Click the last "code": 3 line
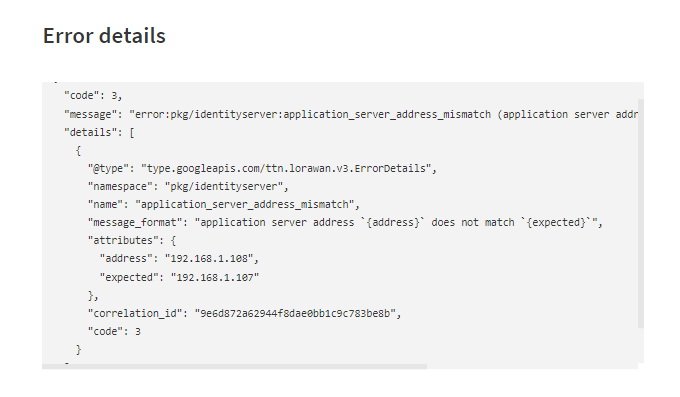This screenshot has height=397, width=680. [114, 331]
